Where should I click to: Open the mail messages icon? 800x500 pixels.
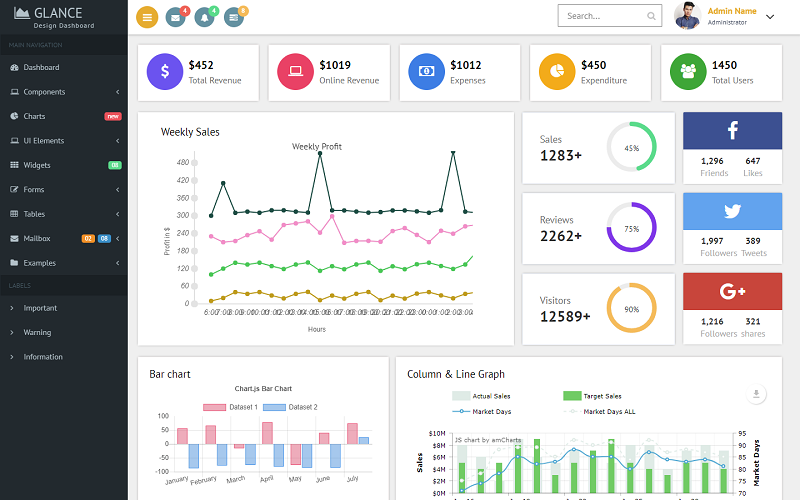[176, 17]
